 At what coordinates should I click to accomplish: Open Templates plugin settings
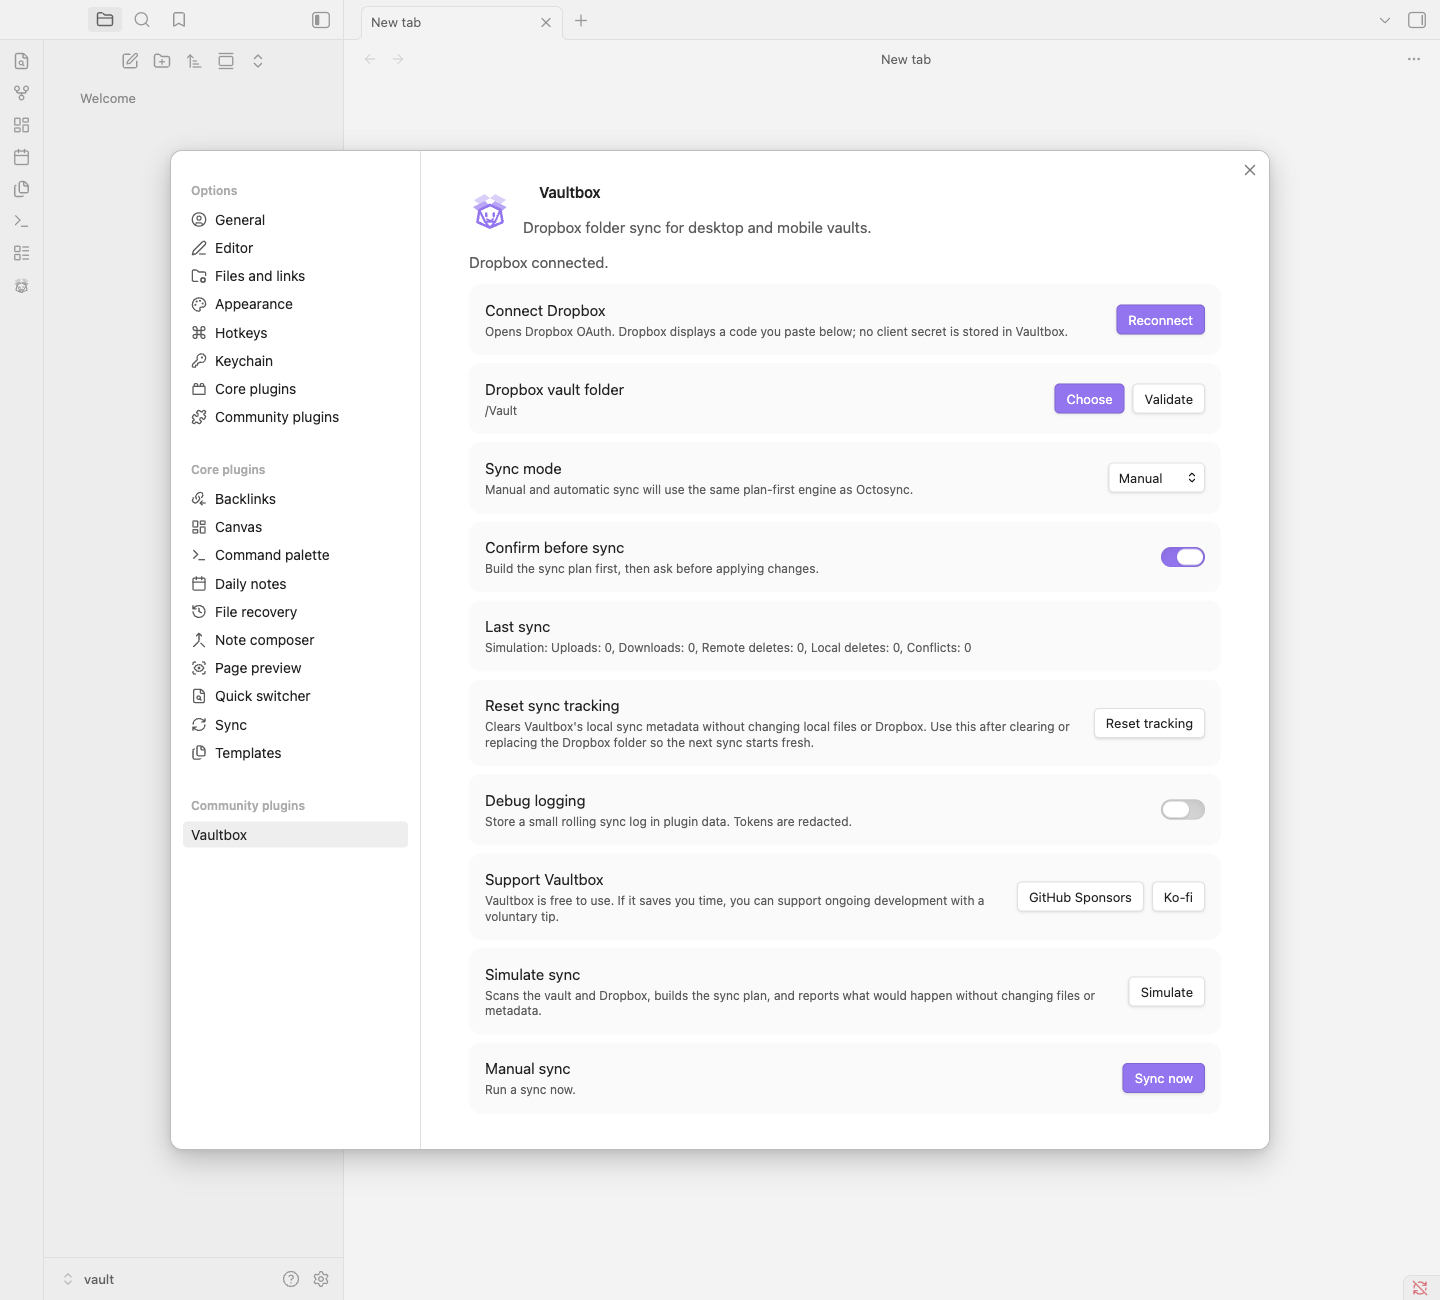(295, 753)
